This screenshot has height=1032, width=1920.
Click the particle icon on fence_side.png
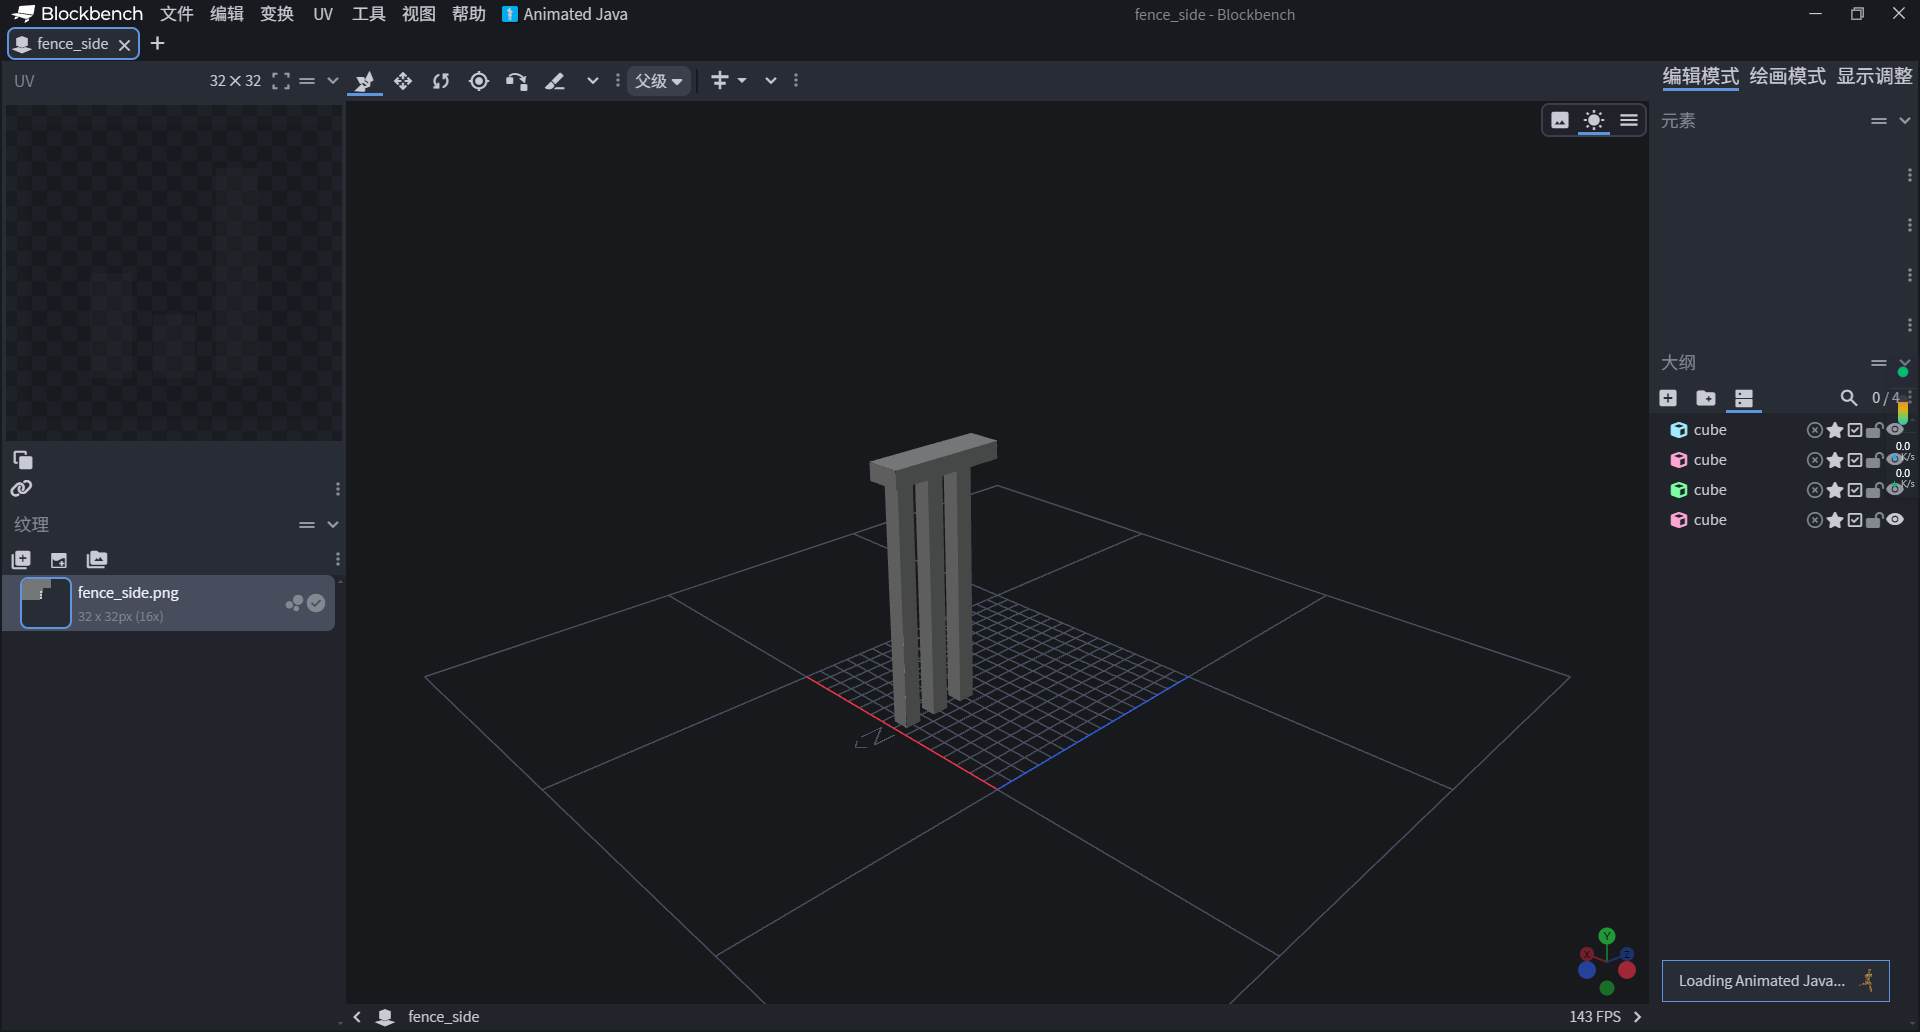[x=294, y=603]
